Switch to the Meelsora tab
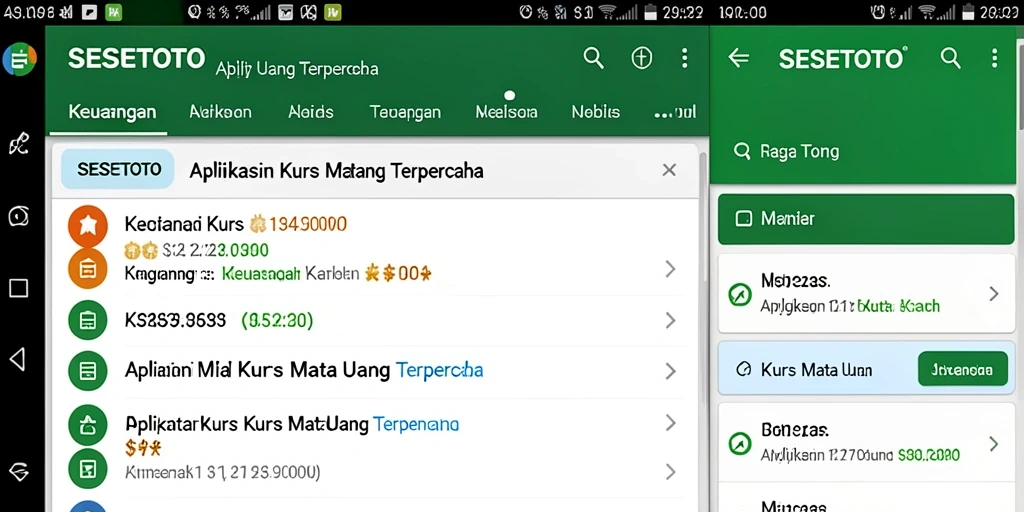The width and height of the screenshot is (1024, 512). click(506, 112)
